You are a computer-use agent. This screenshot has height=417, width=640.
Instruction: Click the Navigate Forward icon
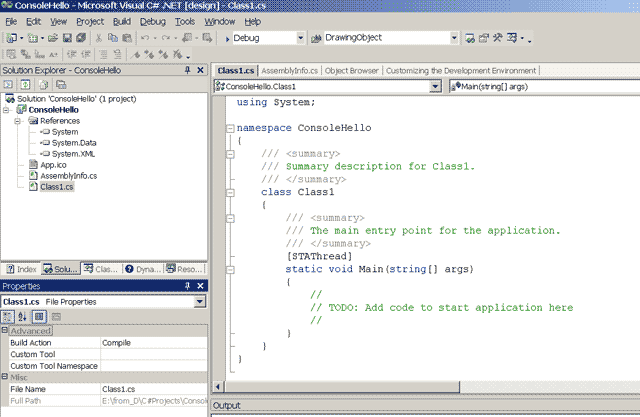(x=207, y=38)
